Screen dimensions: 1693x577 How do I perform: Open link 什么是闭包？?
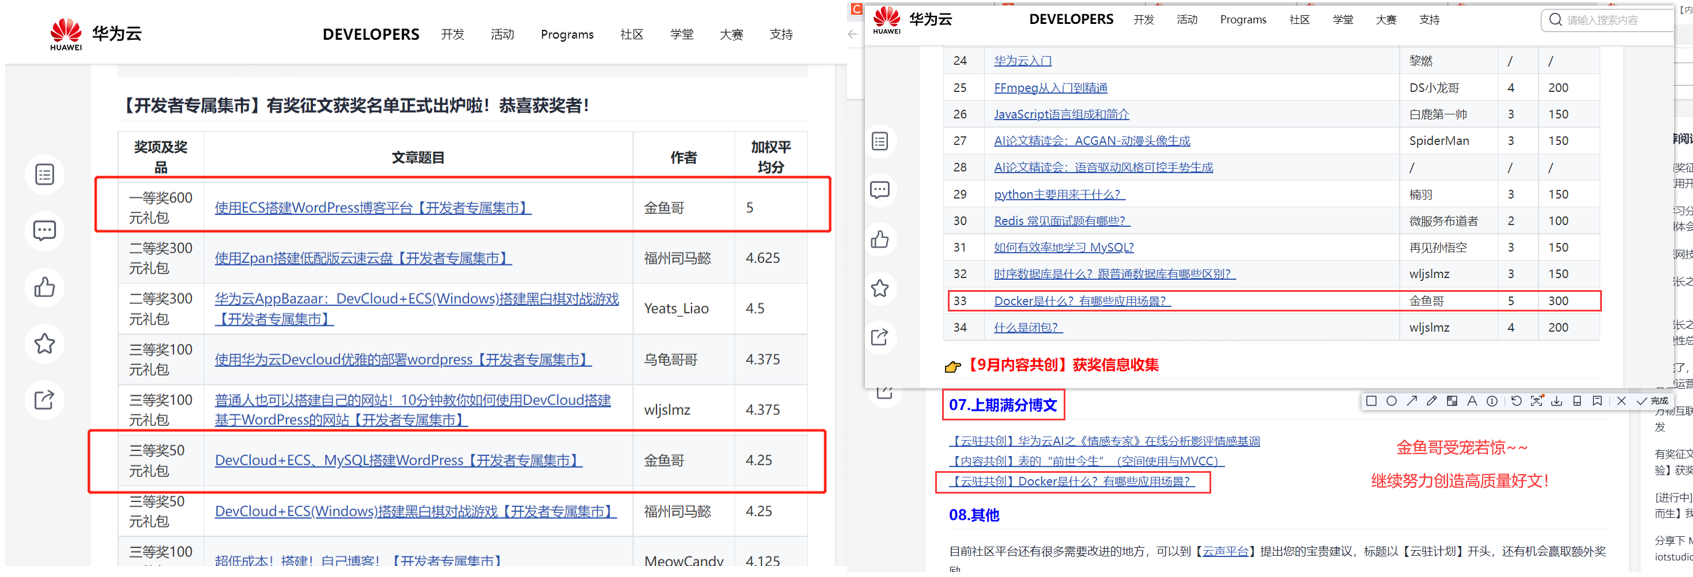click(1027, 327)
